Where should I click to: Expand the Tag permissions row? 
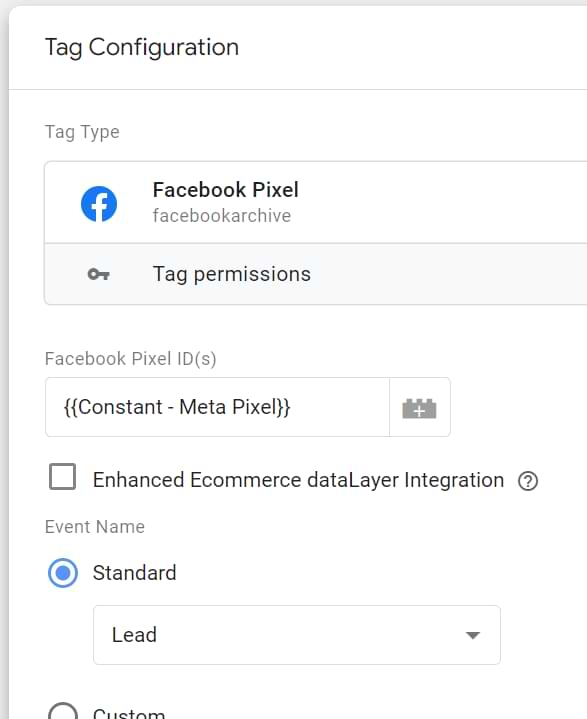click(x=316, y=274)
